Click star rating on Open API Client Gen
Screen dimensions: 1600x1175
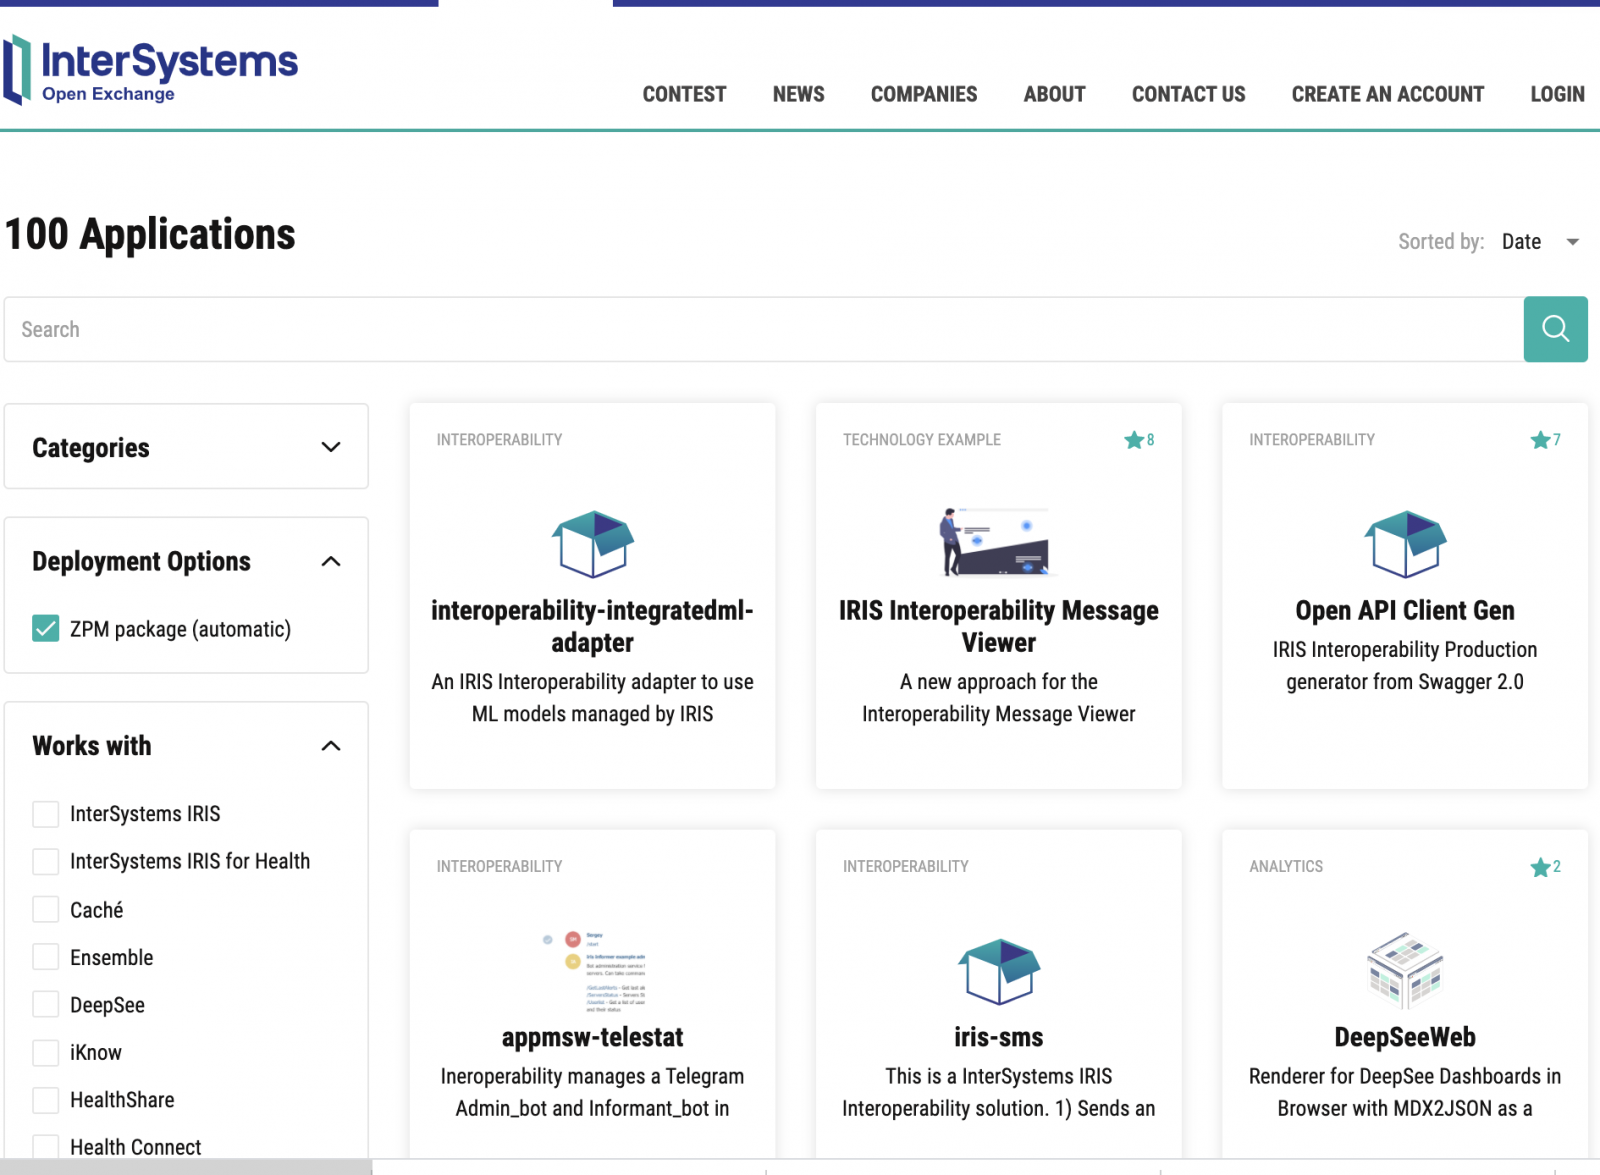pos(1545,440)
